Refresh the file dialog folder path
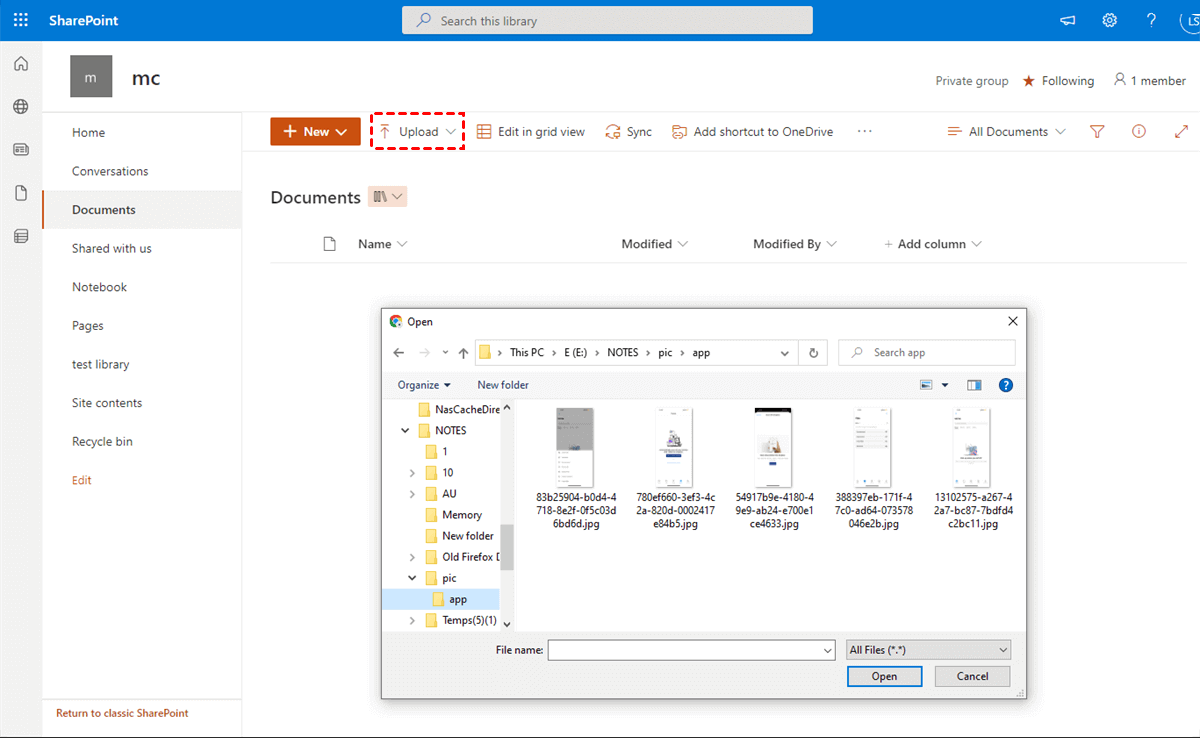1200x738 pixels. [x=814, y=353]
